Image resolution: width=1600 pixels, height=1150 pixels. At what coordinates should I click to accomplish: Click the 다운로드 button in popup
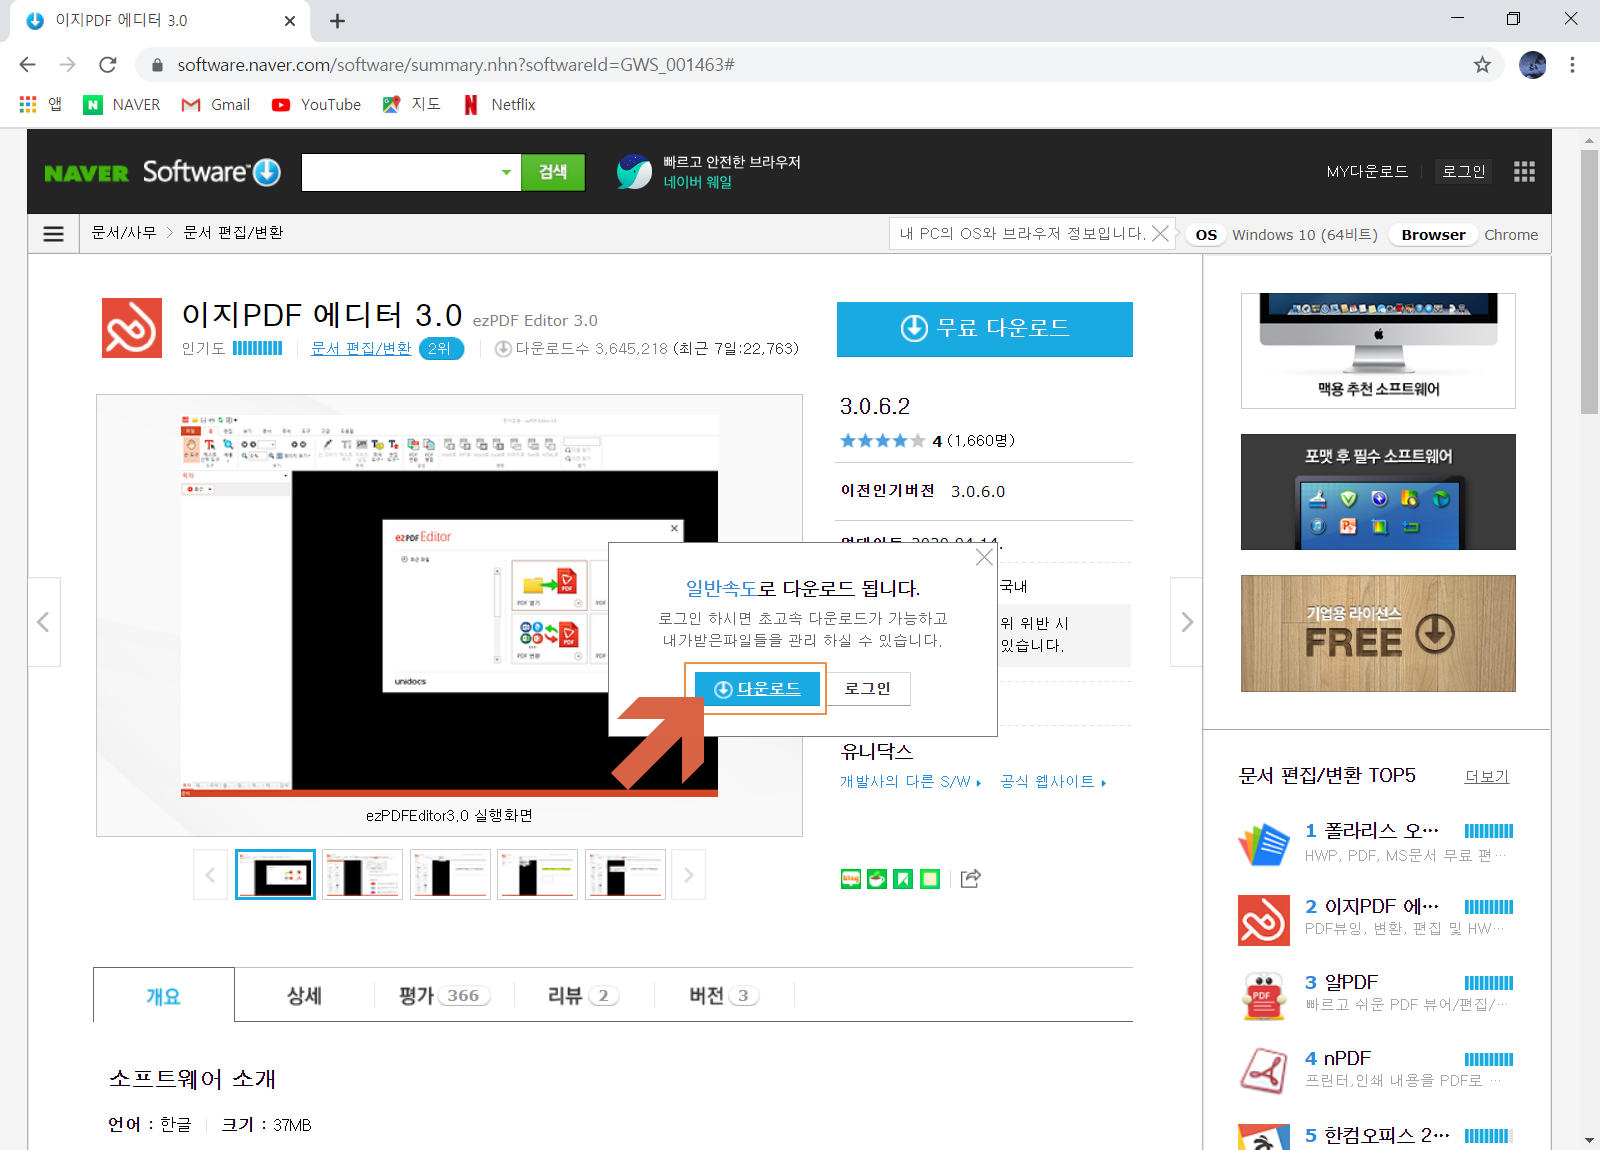(757, 689)
